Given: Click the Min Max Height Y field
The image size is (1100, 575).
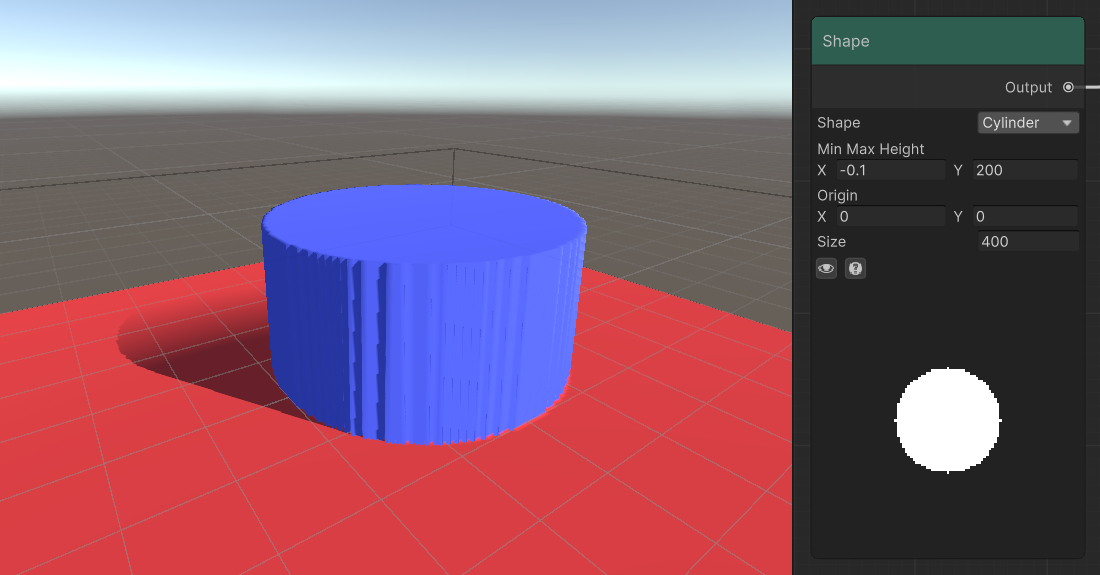Looking at the screenshot, I should (x=1024, y=170).
